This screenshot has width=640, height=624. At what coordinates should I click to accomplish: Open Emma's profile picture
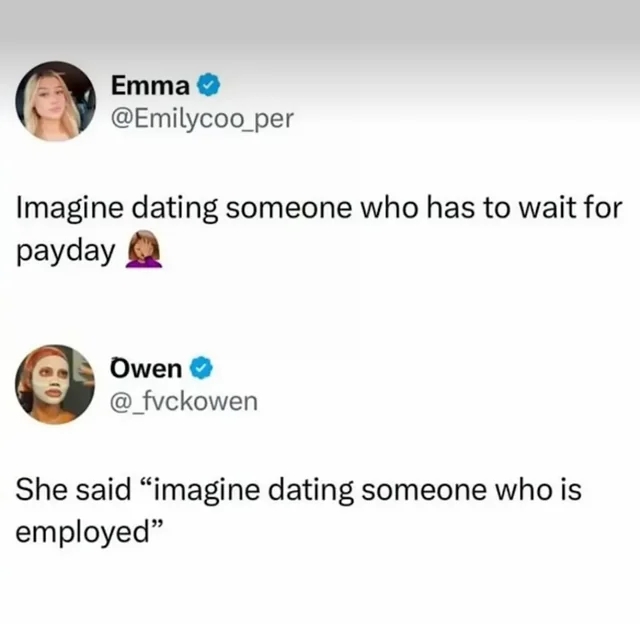pyautogui.click(x=55, y=101)
